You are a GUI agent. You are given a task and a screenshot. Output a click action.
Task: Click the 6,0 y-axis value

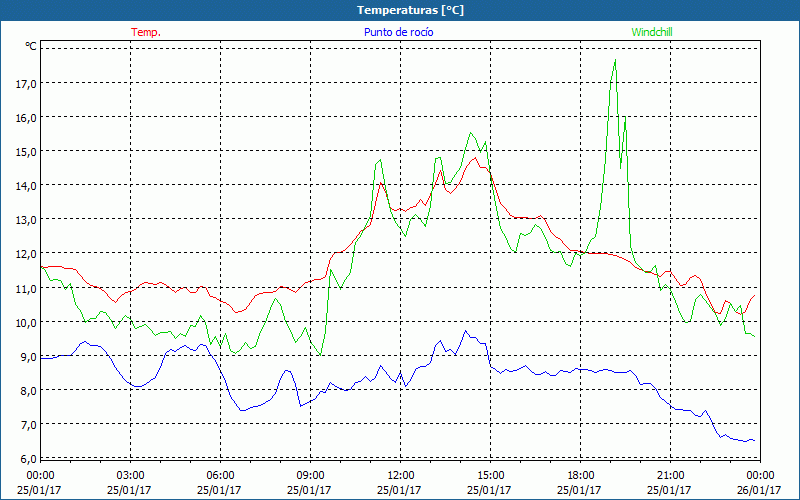tap(28, 459)
